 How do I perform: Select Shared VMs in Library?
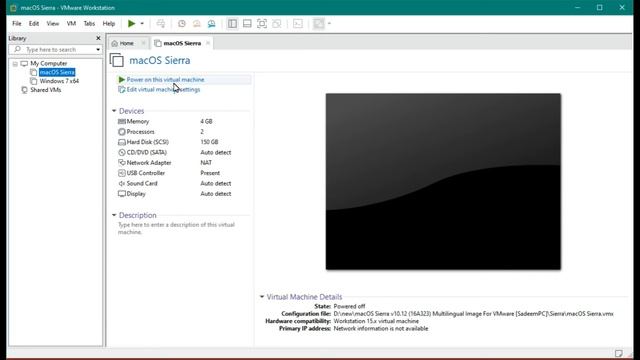pyautogui.click(x=46, y=90)
